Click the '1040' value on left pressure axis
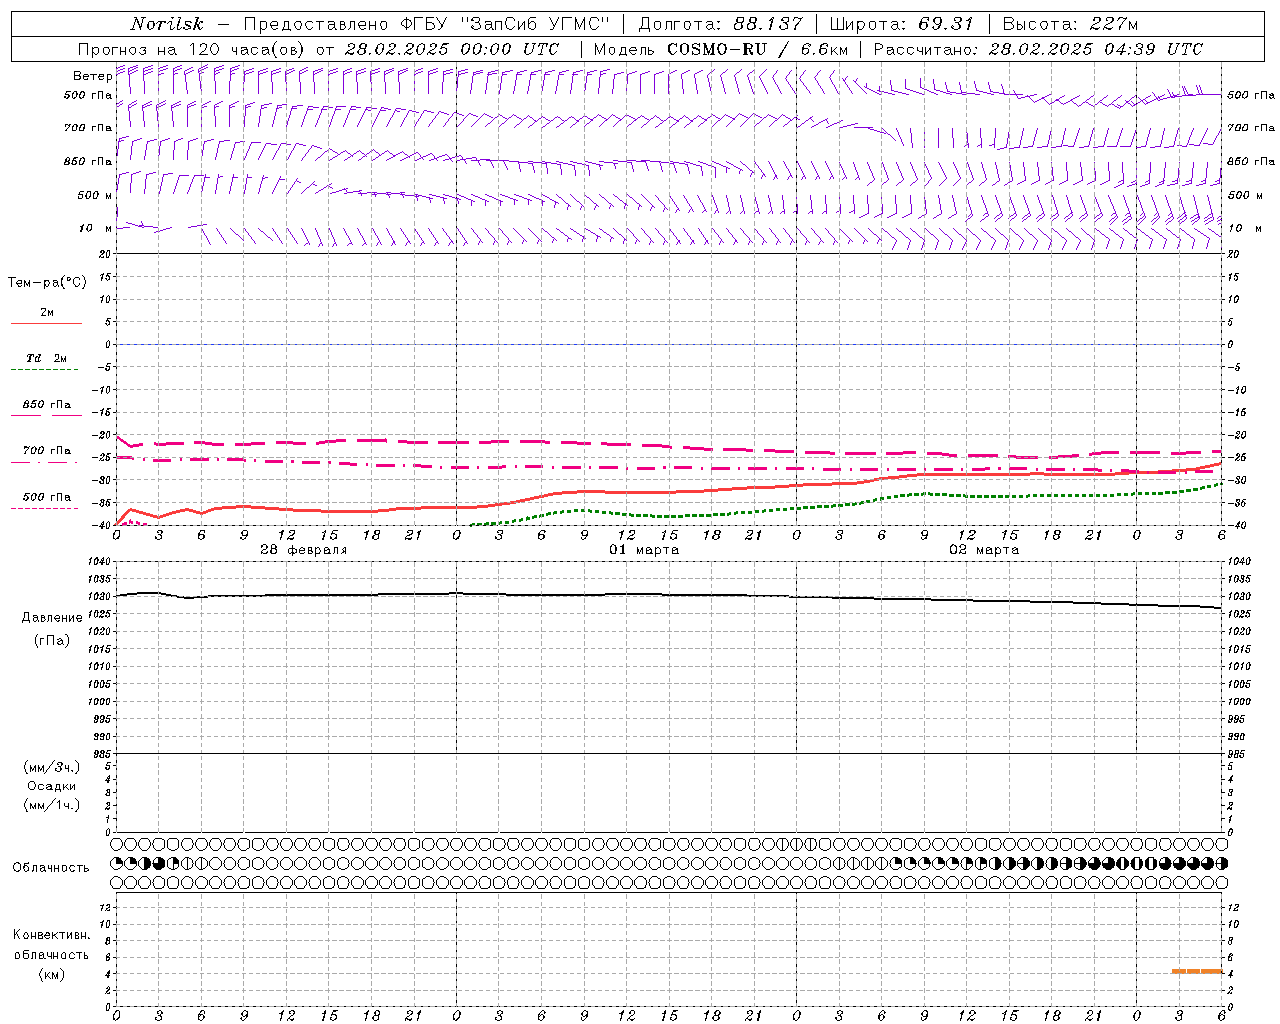This screenshot has width=1280, height=1024. [x=98, y=562]
